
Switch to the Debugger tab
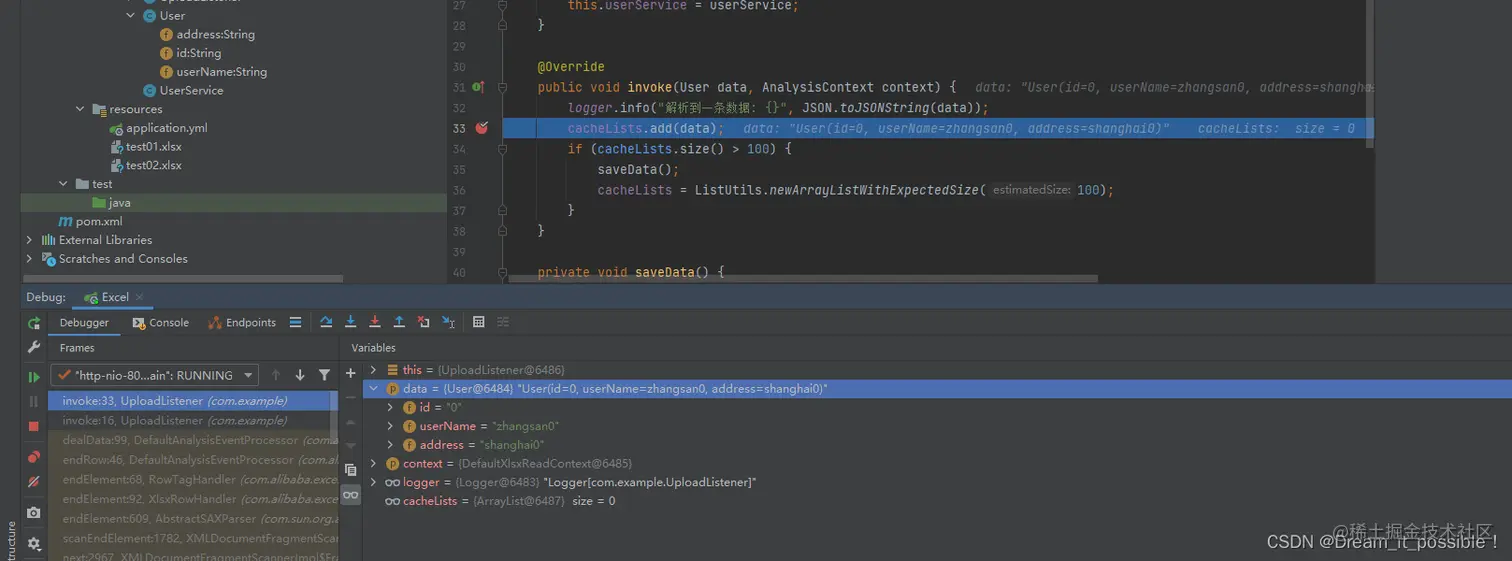(84, 323)
